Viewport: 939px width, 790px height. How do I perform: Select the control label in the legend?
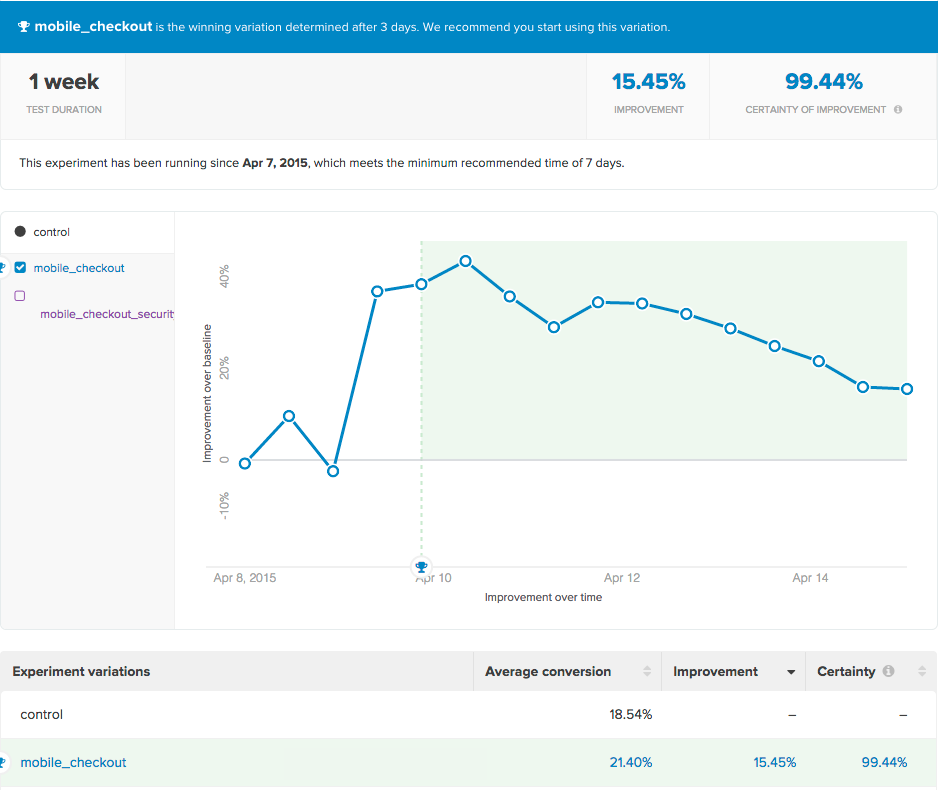tap(52, 232)
